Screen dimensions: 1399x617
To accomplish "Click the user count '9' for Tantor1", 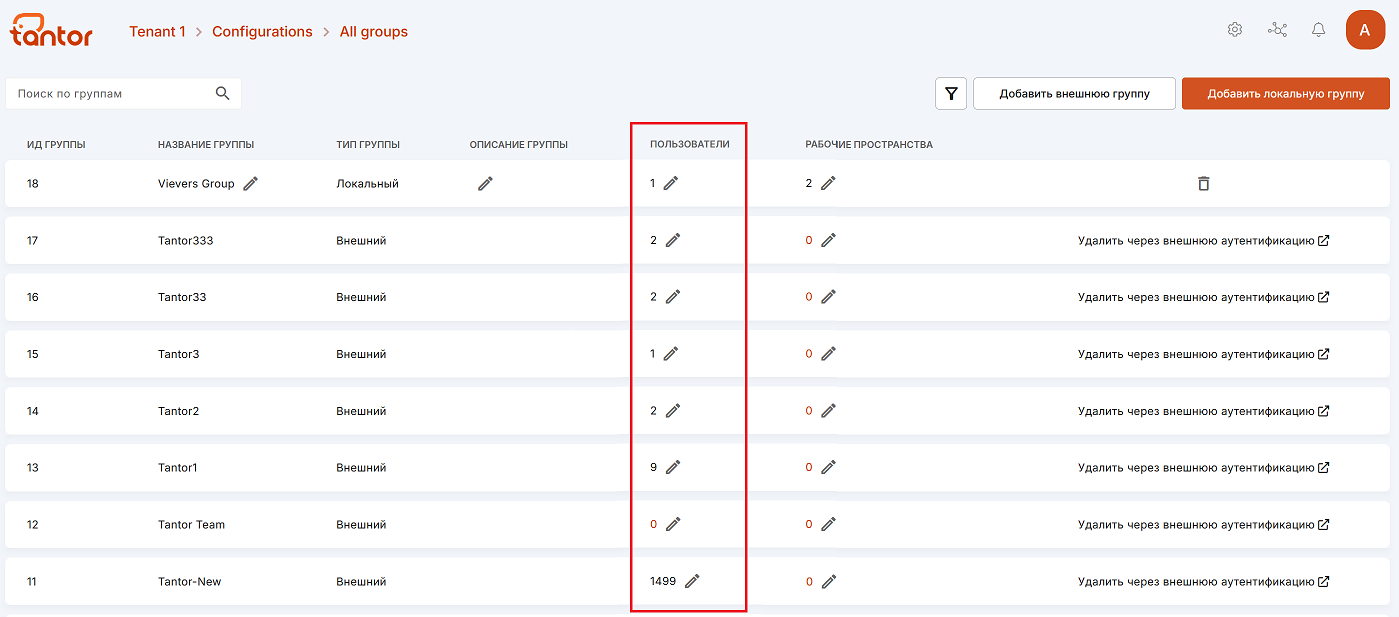I will point(653,467).
